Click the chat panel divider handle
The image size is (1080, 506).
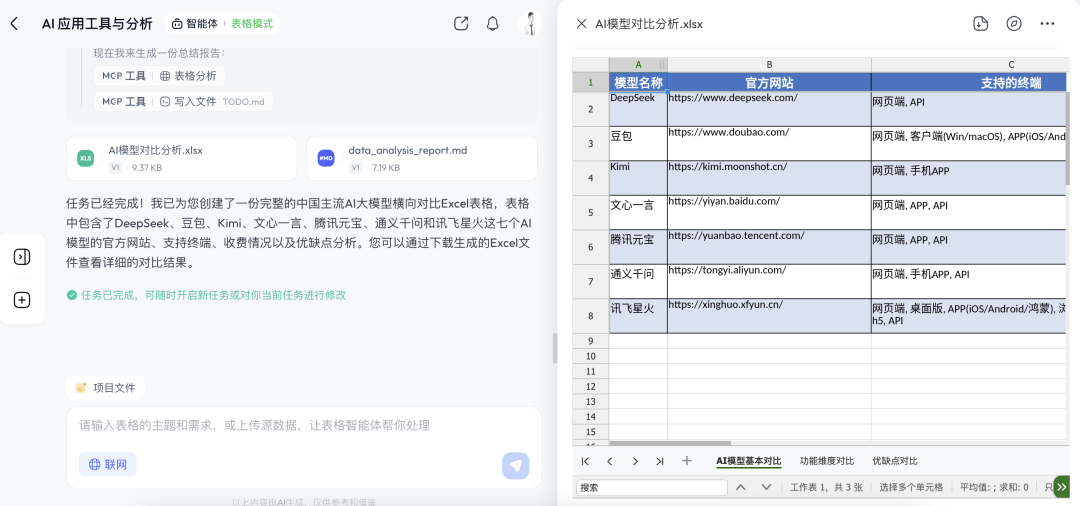[x=554, y=348]
